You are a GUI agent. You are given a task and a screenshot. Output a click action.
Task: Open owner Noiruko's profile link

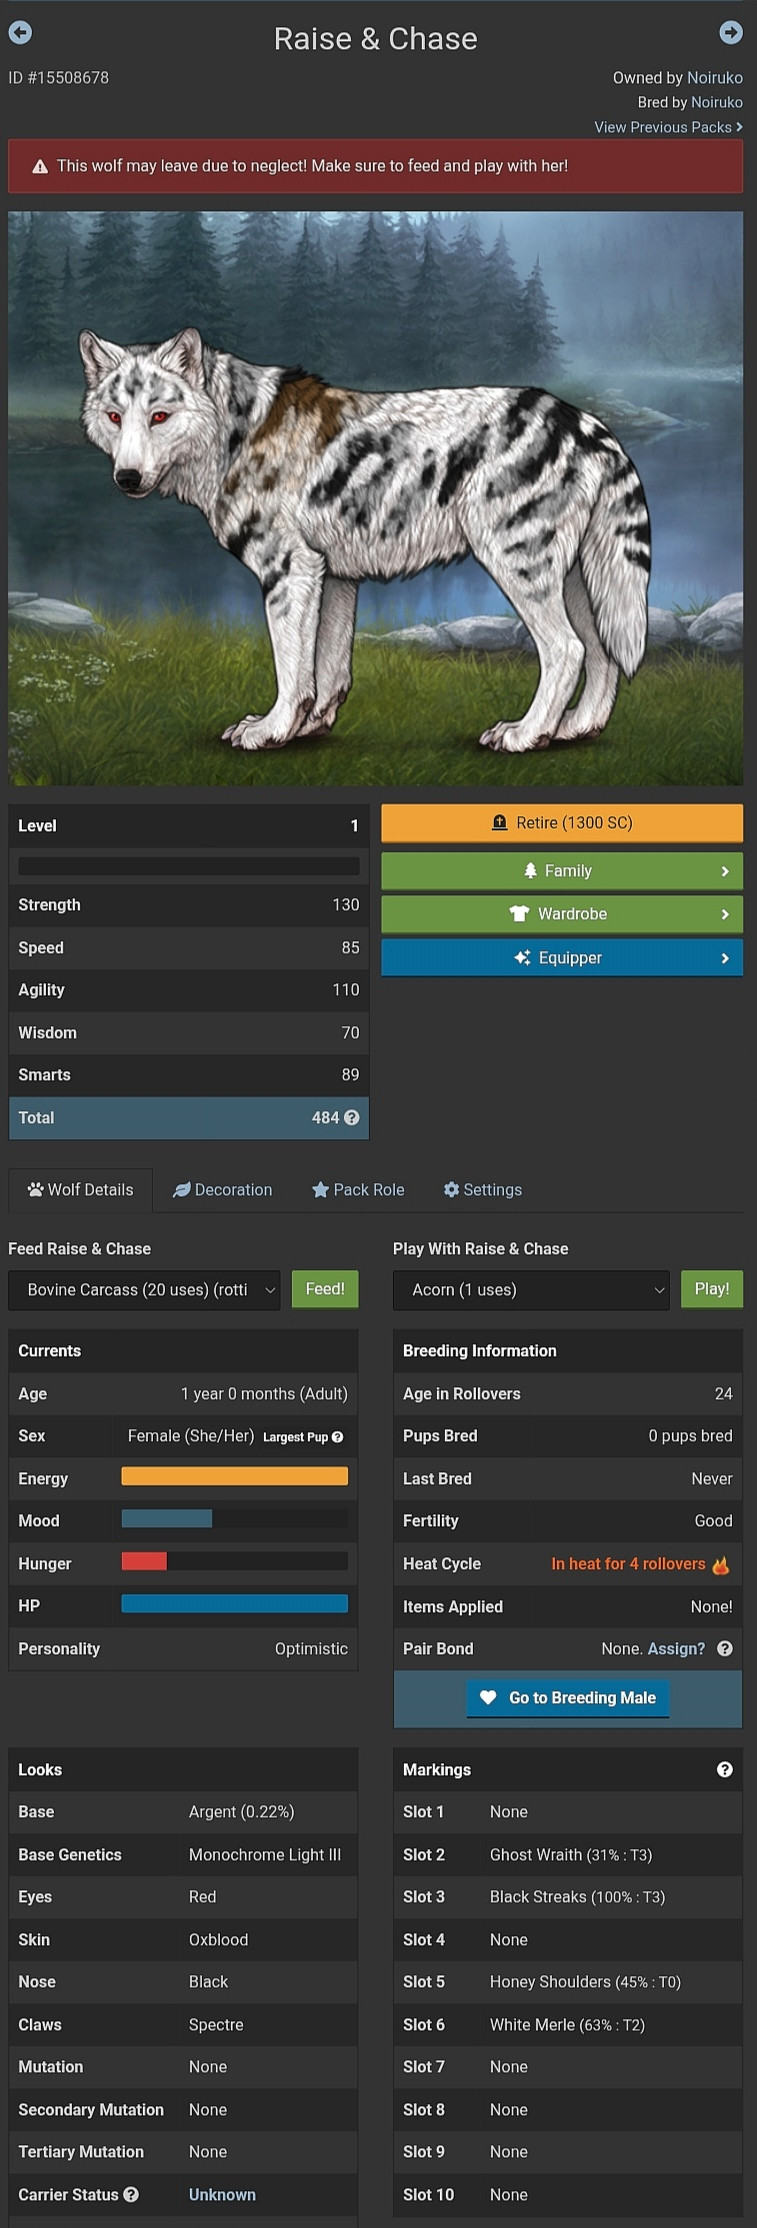[715, 77]
